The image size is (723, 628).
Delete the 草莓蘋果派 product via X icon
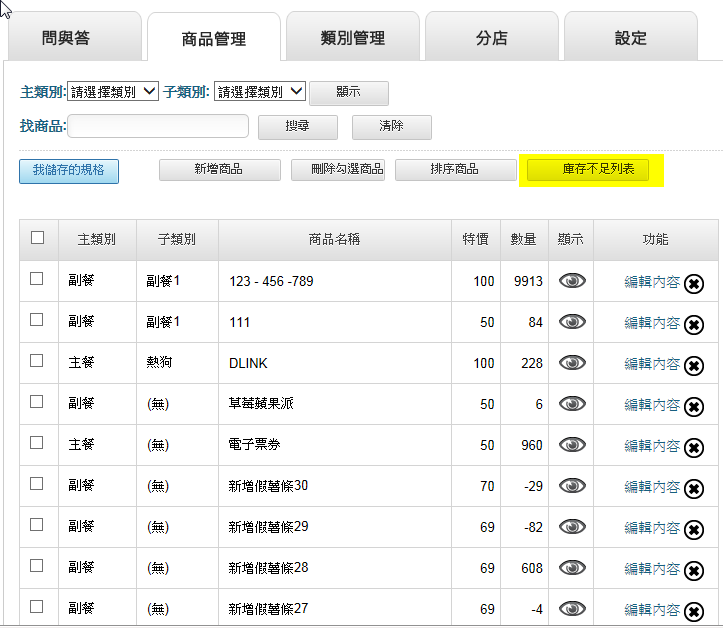(694, 407)
